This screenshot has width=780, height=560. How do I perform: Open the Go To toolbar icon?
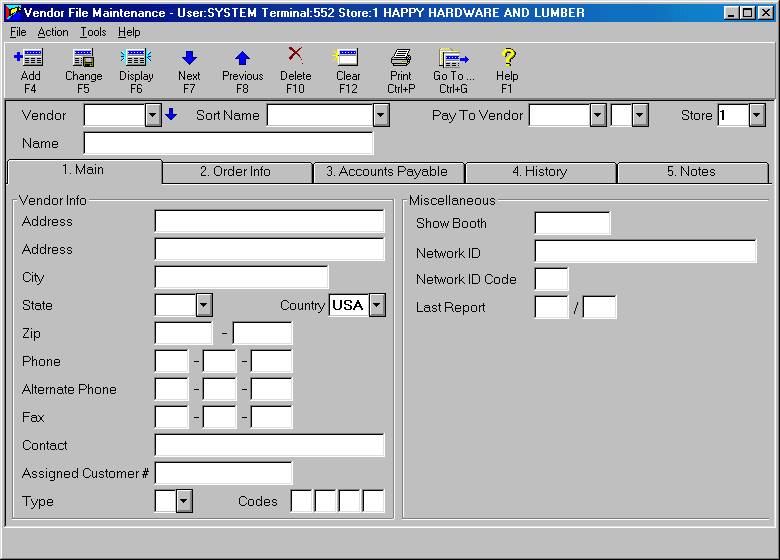pos(454,58)
